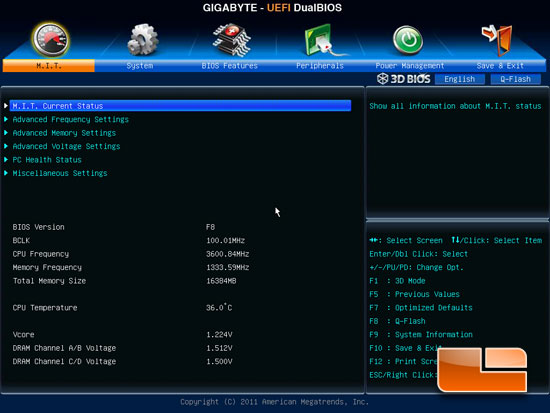
Task: Click the F1 3D Mode hint
Action: 397,281
